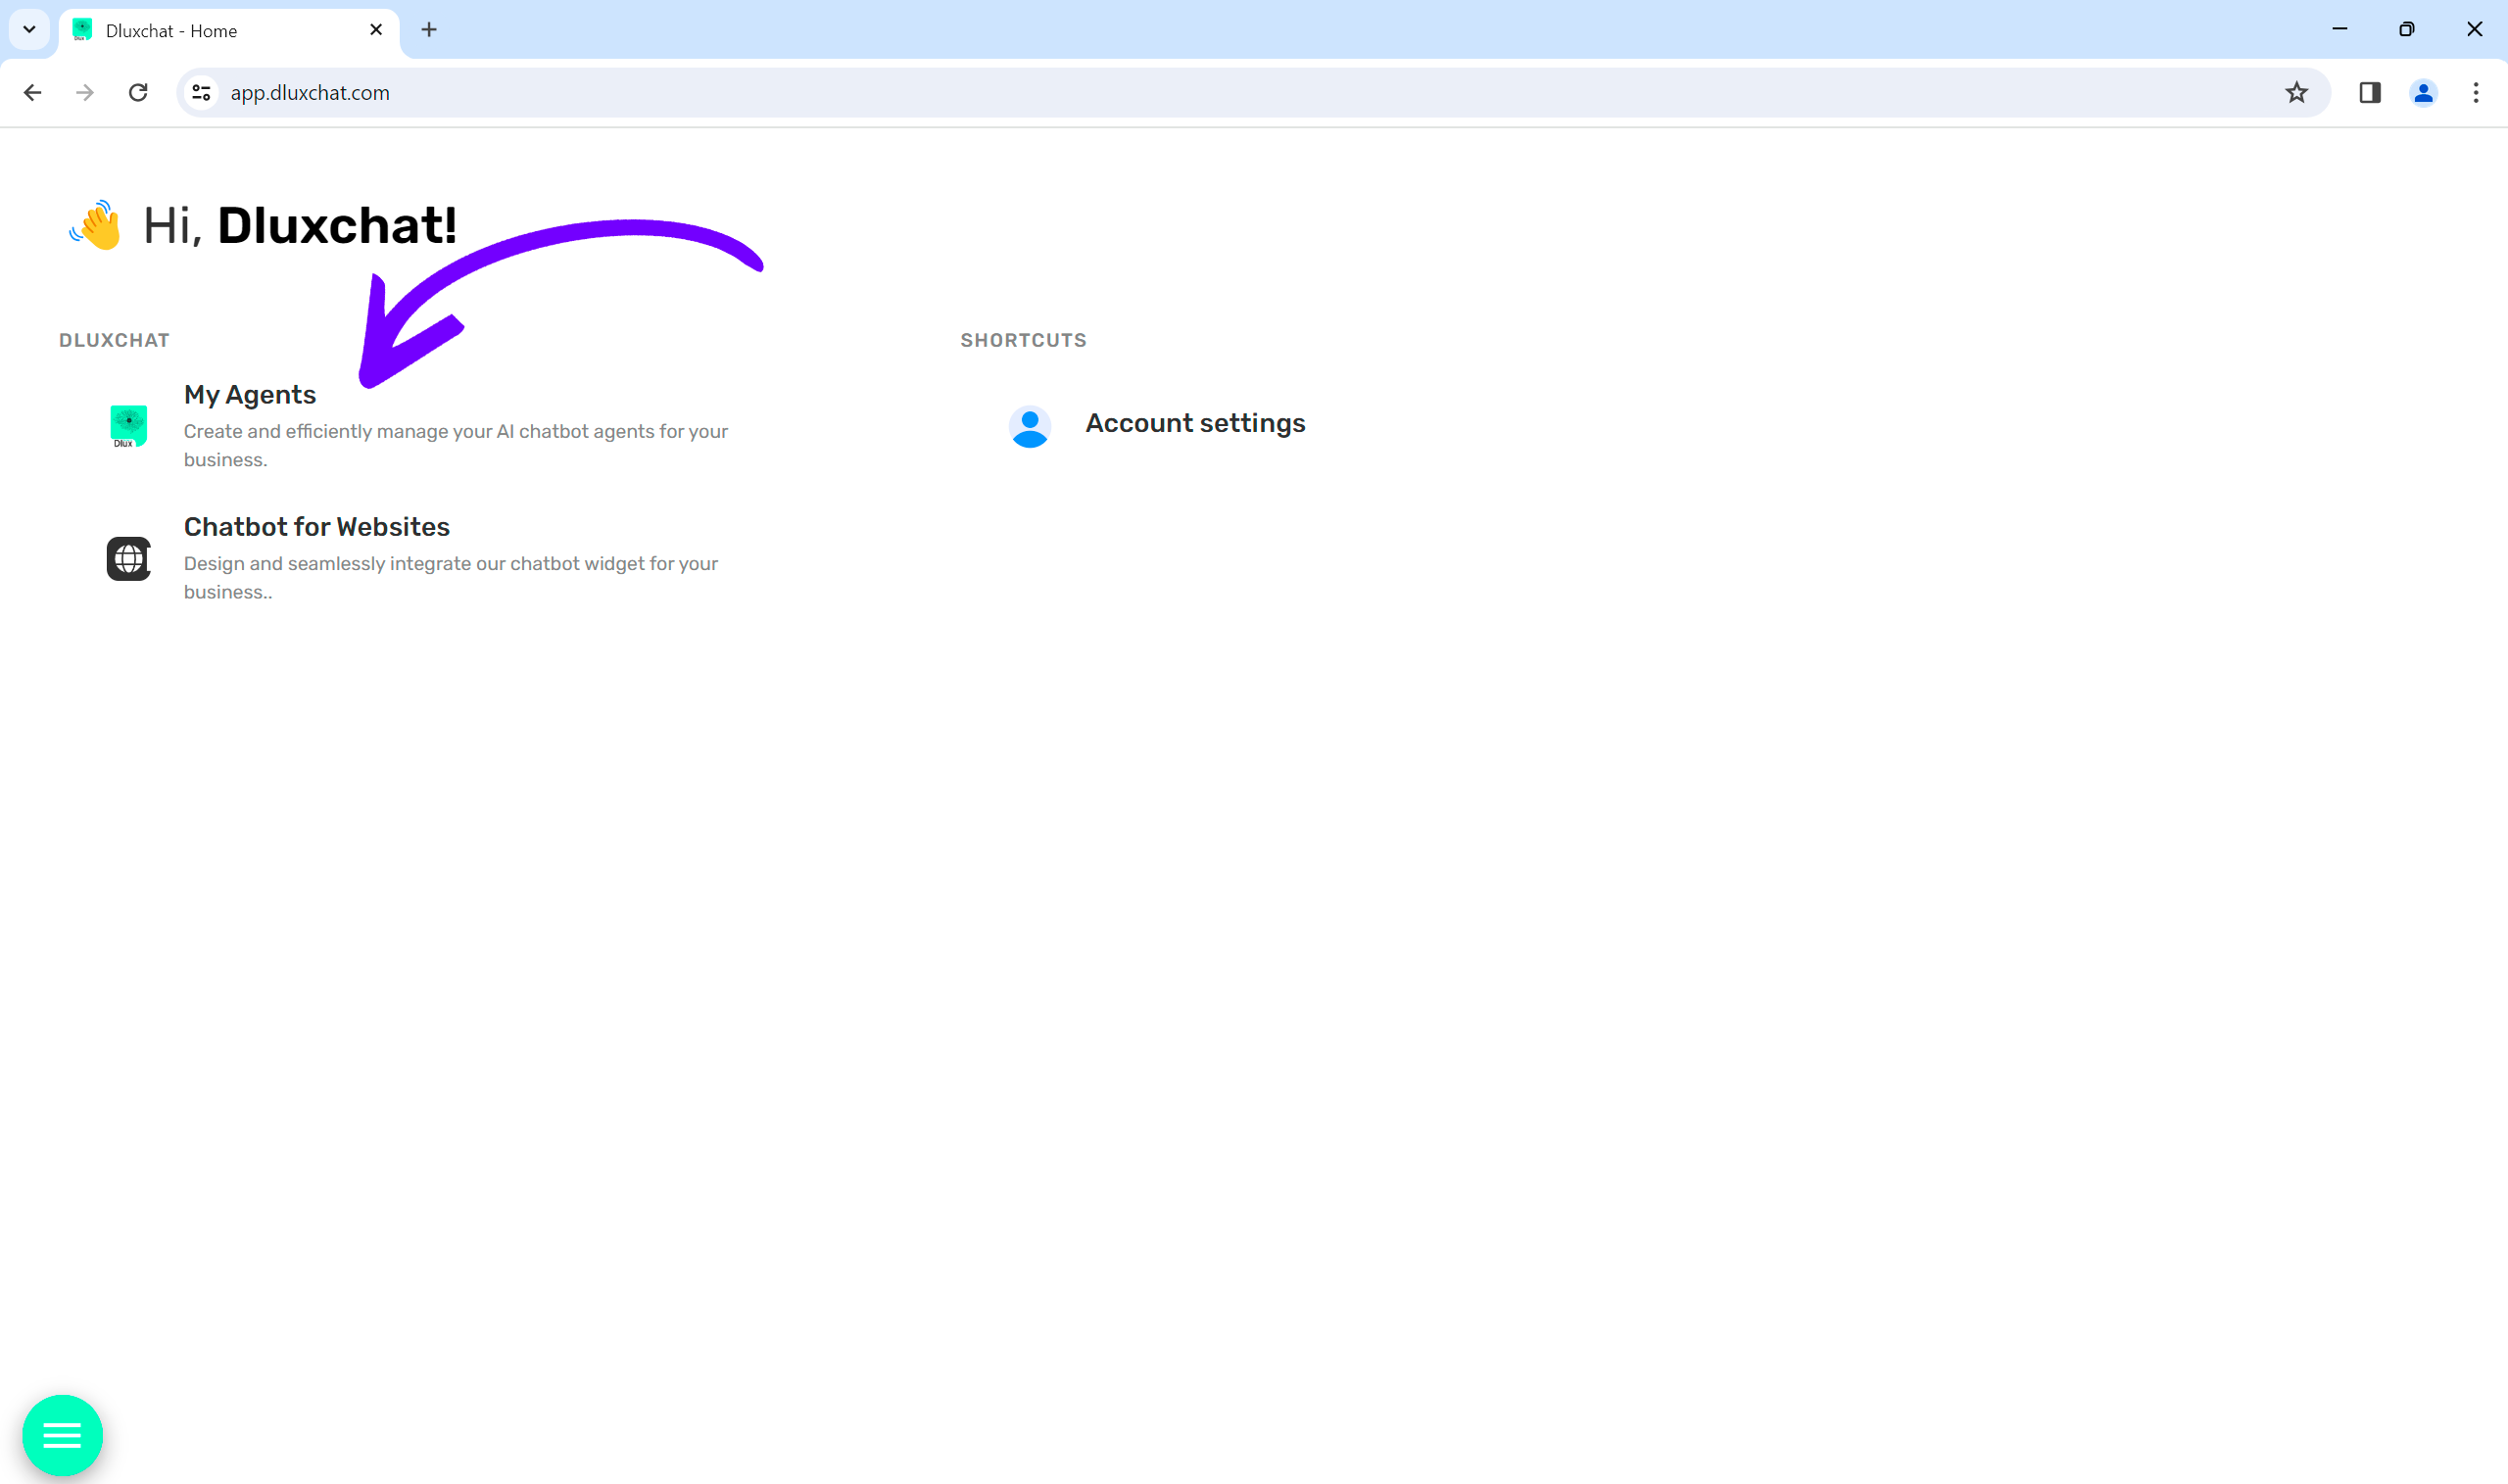
Task: Close the Dluxchat - Home tab
Action: pyautogui.click(x=376, y=30)
